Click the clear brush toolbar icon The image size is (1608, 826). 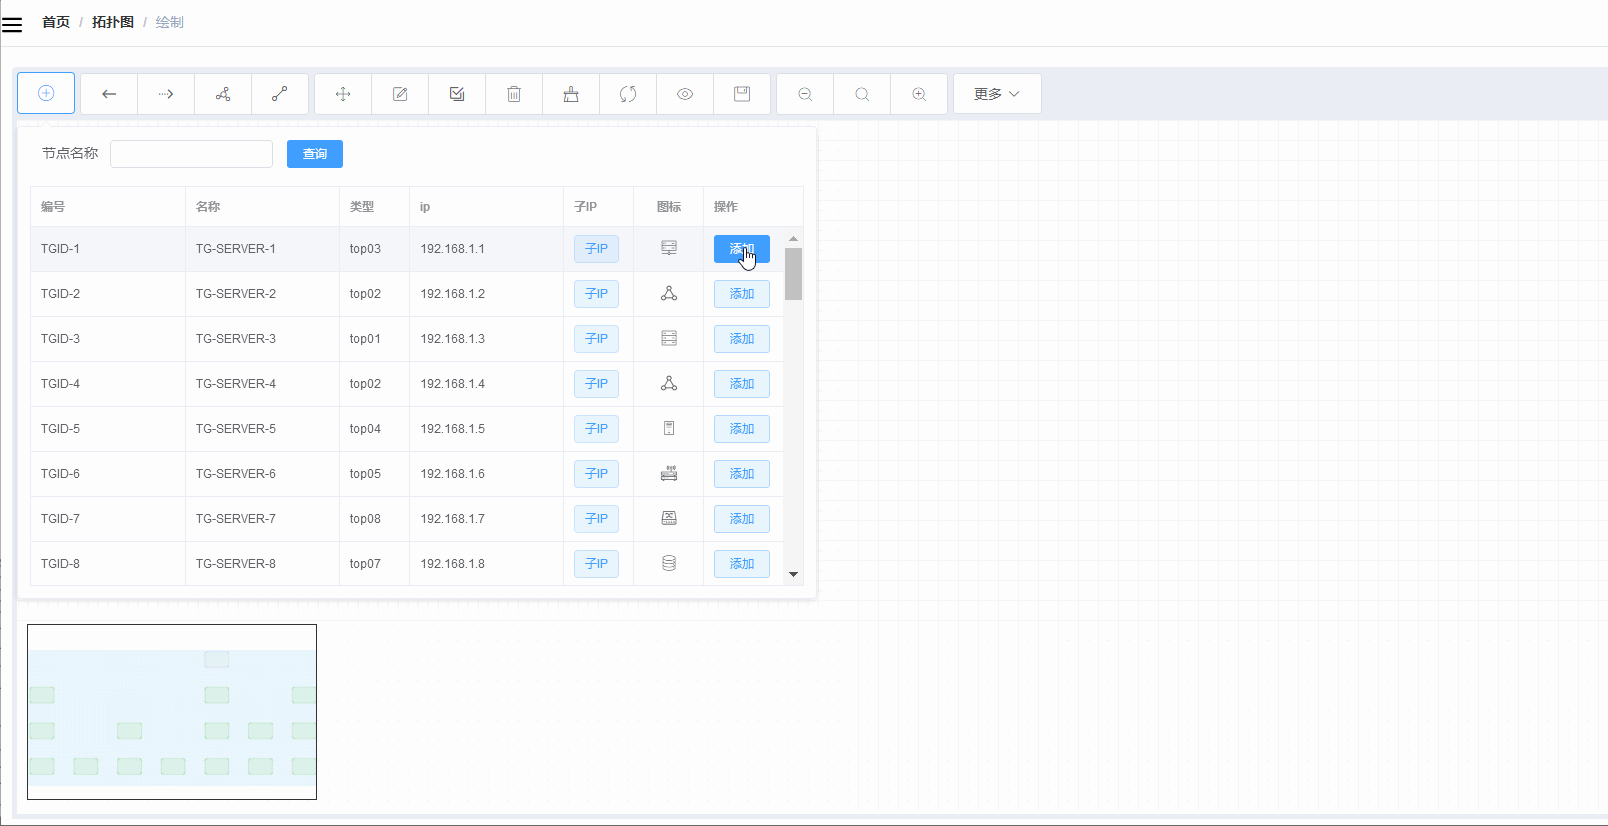pos(571,94)
